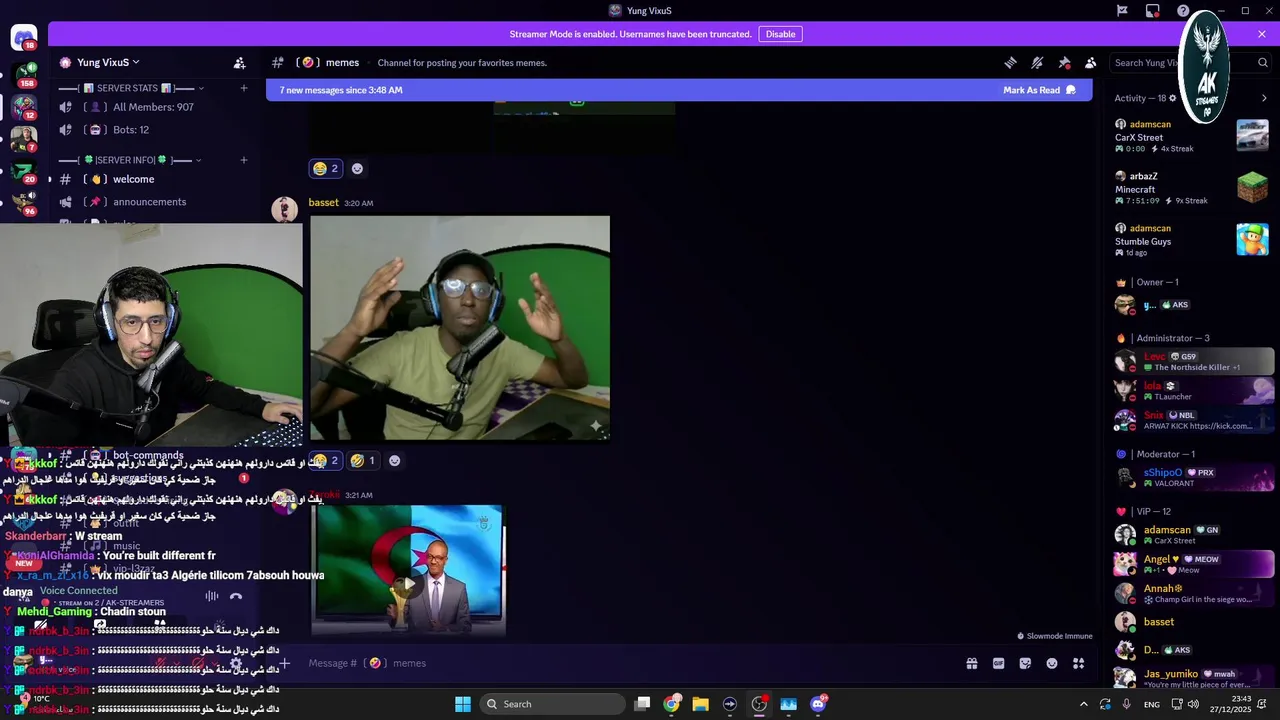Open the inbox icon in title bar
This screenshot has width=1280, height=720.
pos(1153,11)
